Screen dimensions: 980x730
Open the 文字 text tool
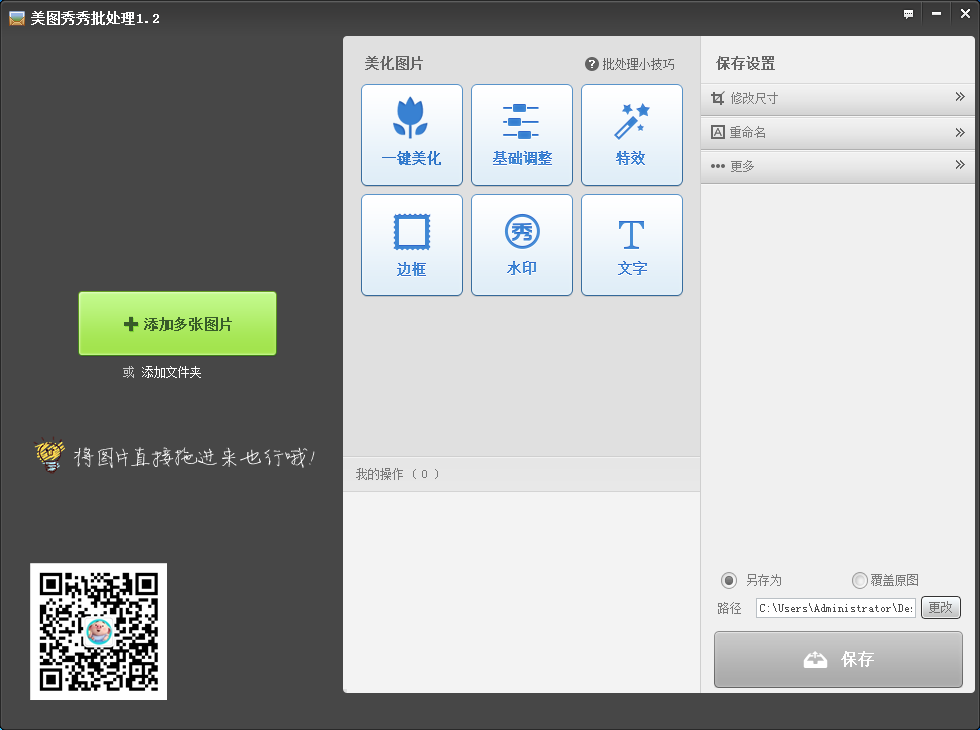click(632, 245)
